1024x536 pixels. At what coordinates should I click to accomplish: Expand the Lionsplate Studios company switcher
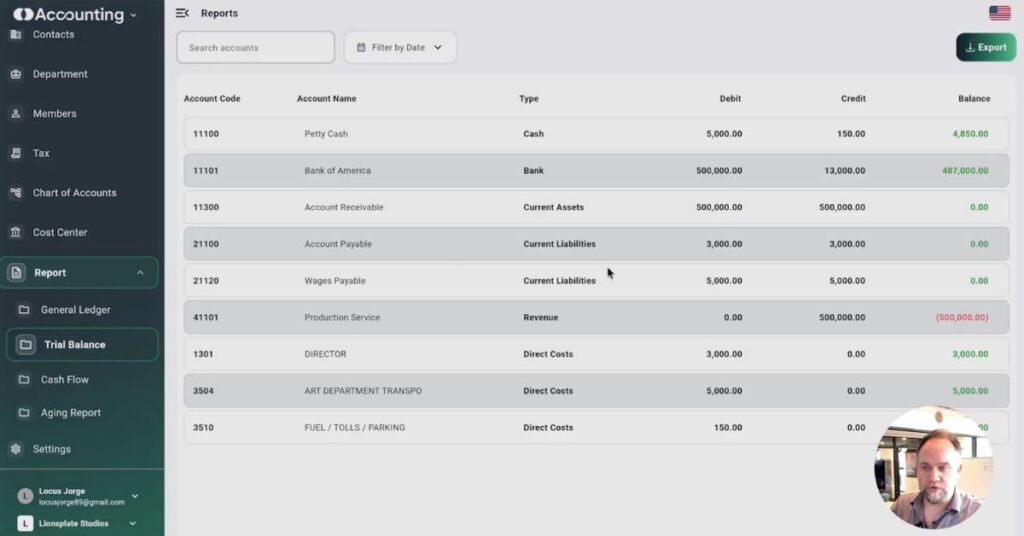click(132, 523)
